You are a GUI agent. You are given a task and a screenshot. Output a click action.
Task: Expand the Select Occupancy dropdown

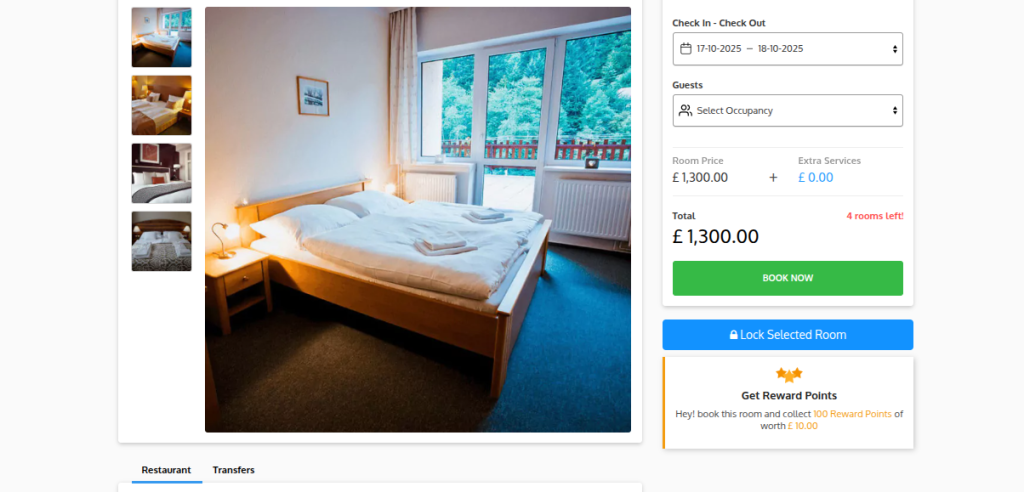coord(788,110)
